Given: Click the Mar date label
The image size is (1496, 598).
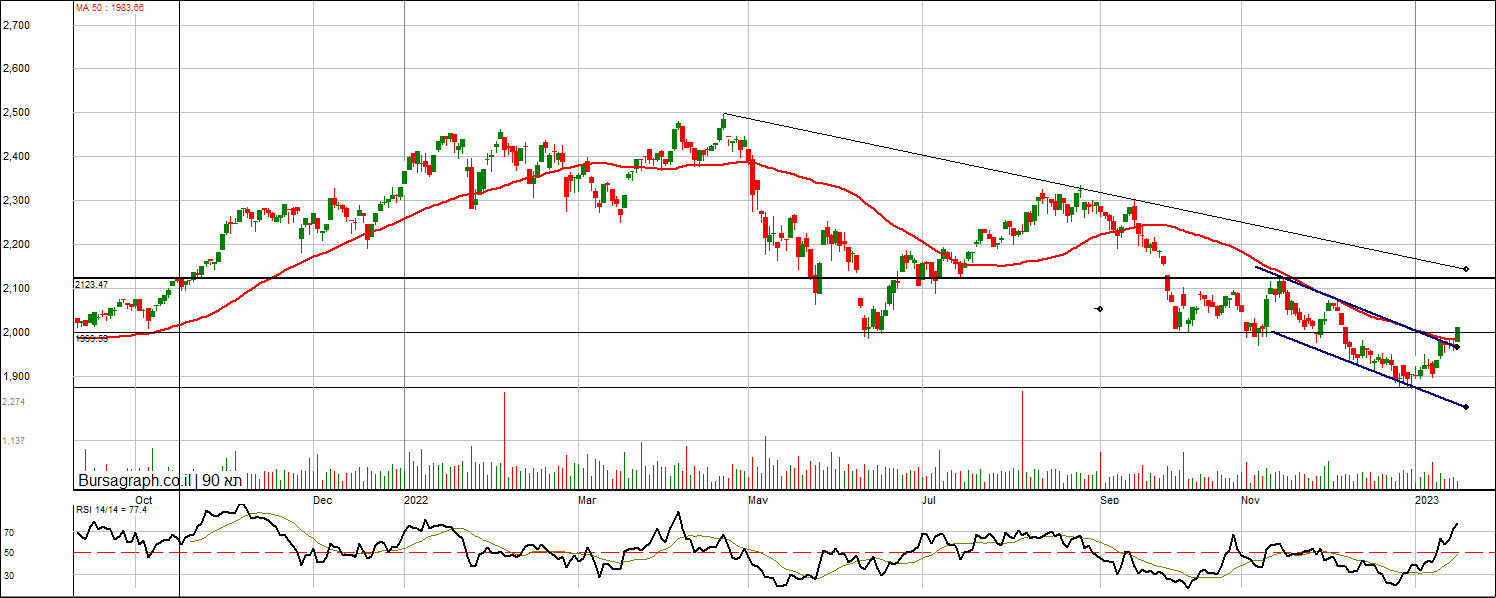Looking at the screenshot, I should pos(588,498).
